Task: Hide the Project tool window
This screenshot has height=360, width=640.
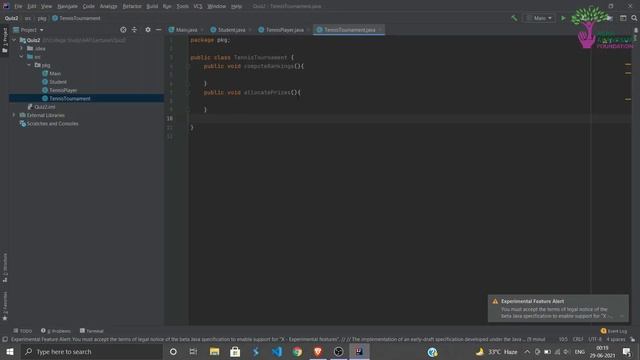Action: (158, 30)
